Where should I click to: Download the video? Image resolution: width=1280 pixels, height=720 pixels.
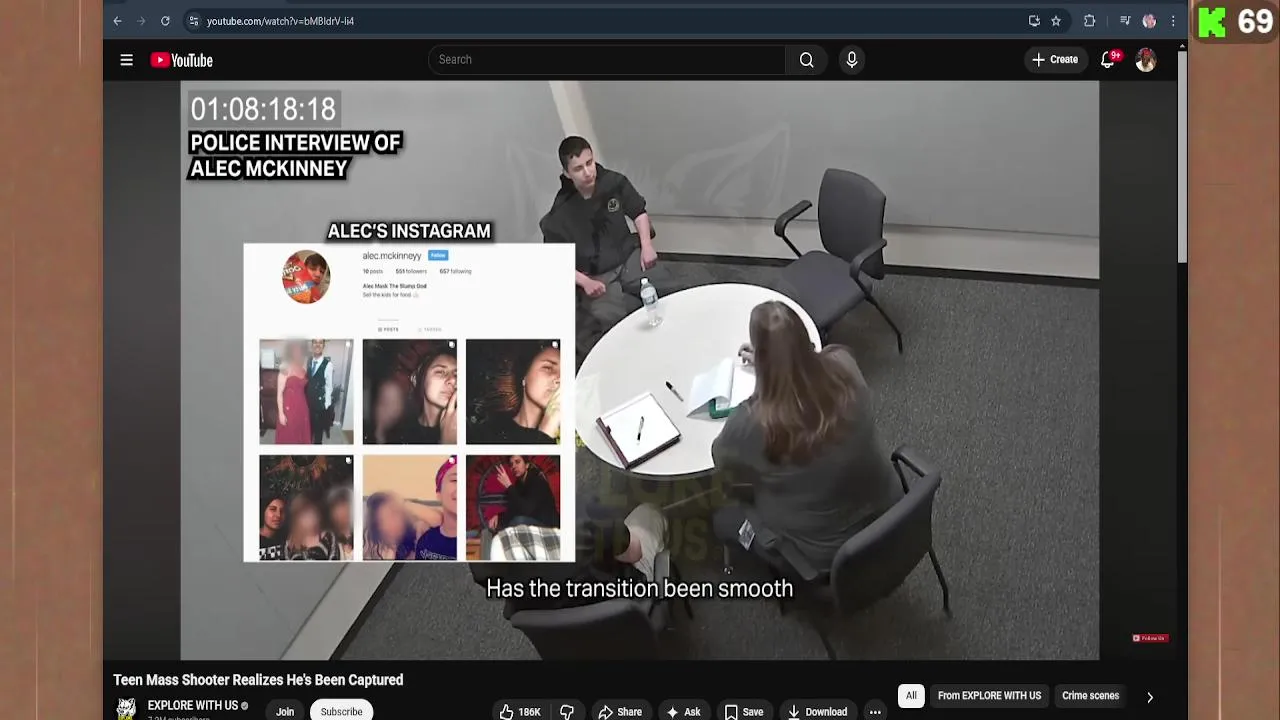pos(816,711)
